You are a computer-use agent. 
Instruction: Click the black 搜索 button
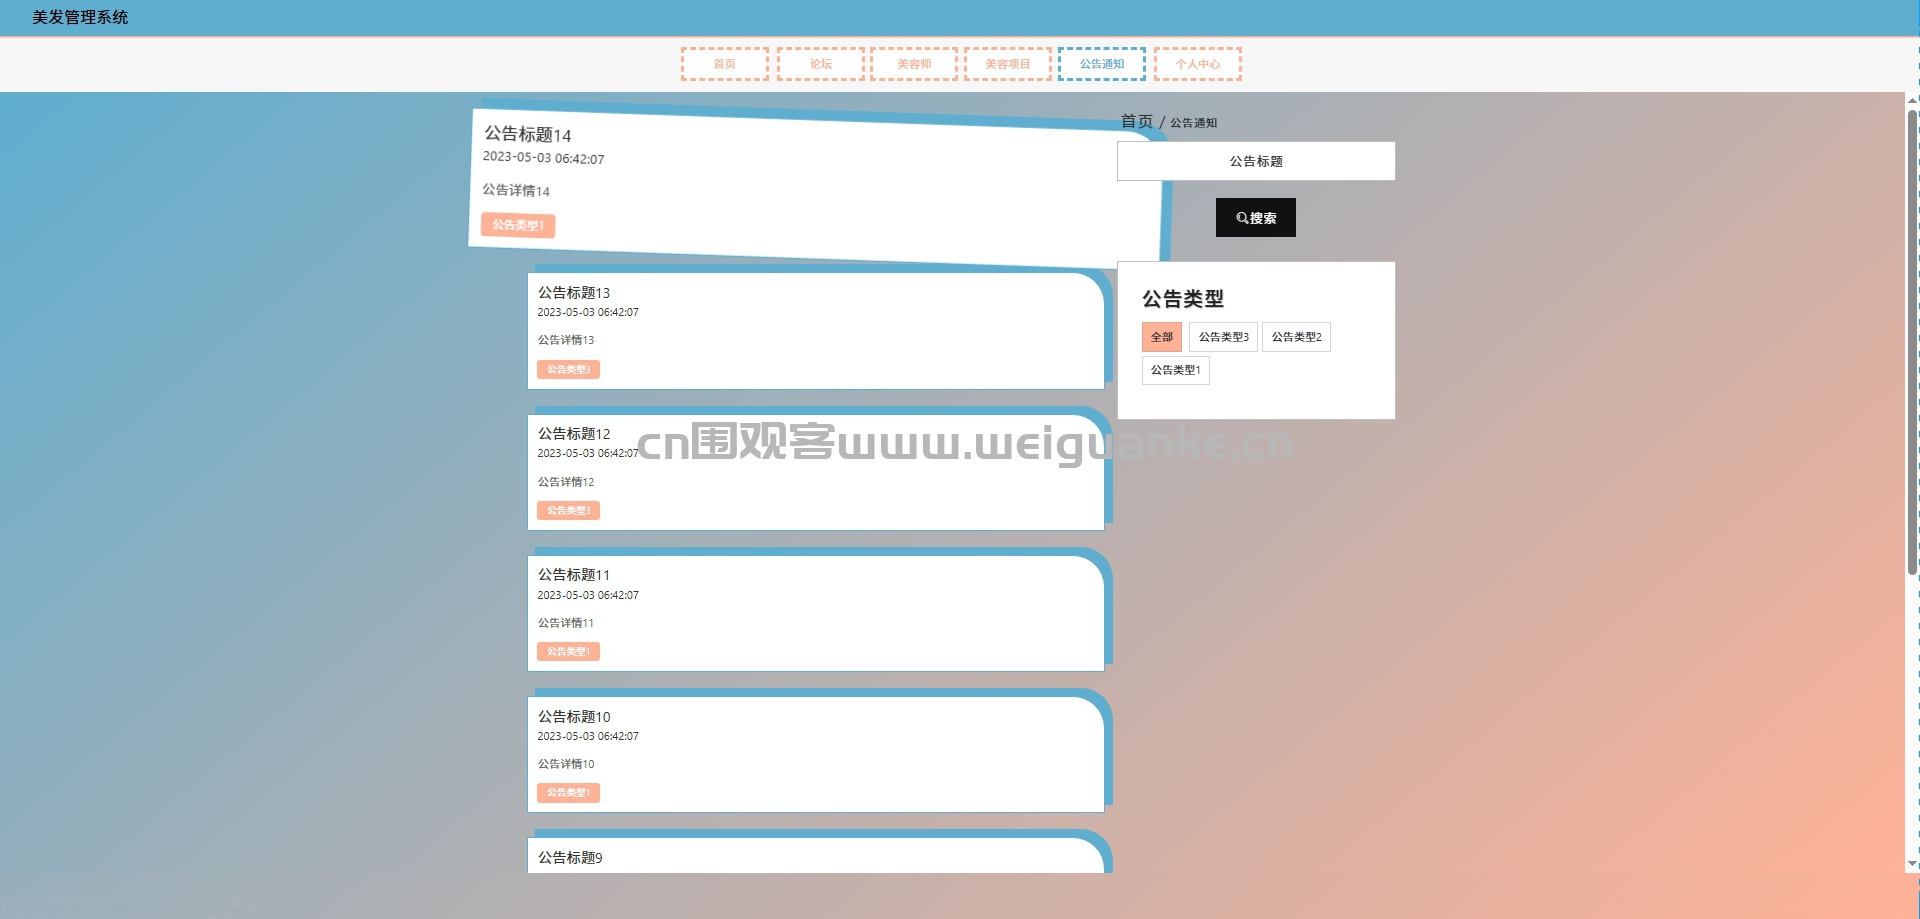pos(1256,217)
